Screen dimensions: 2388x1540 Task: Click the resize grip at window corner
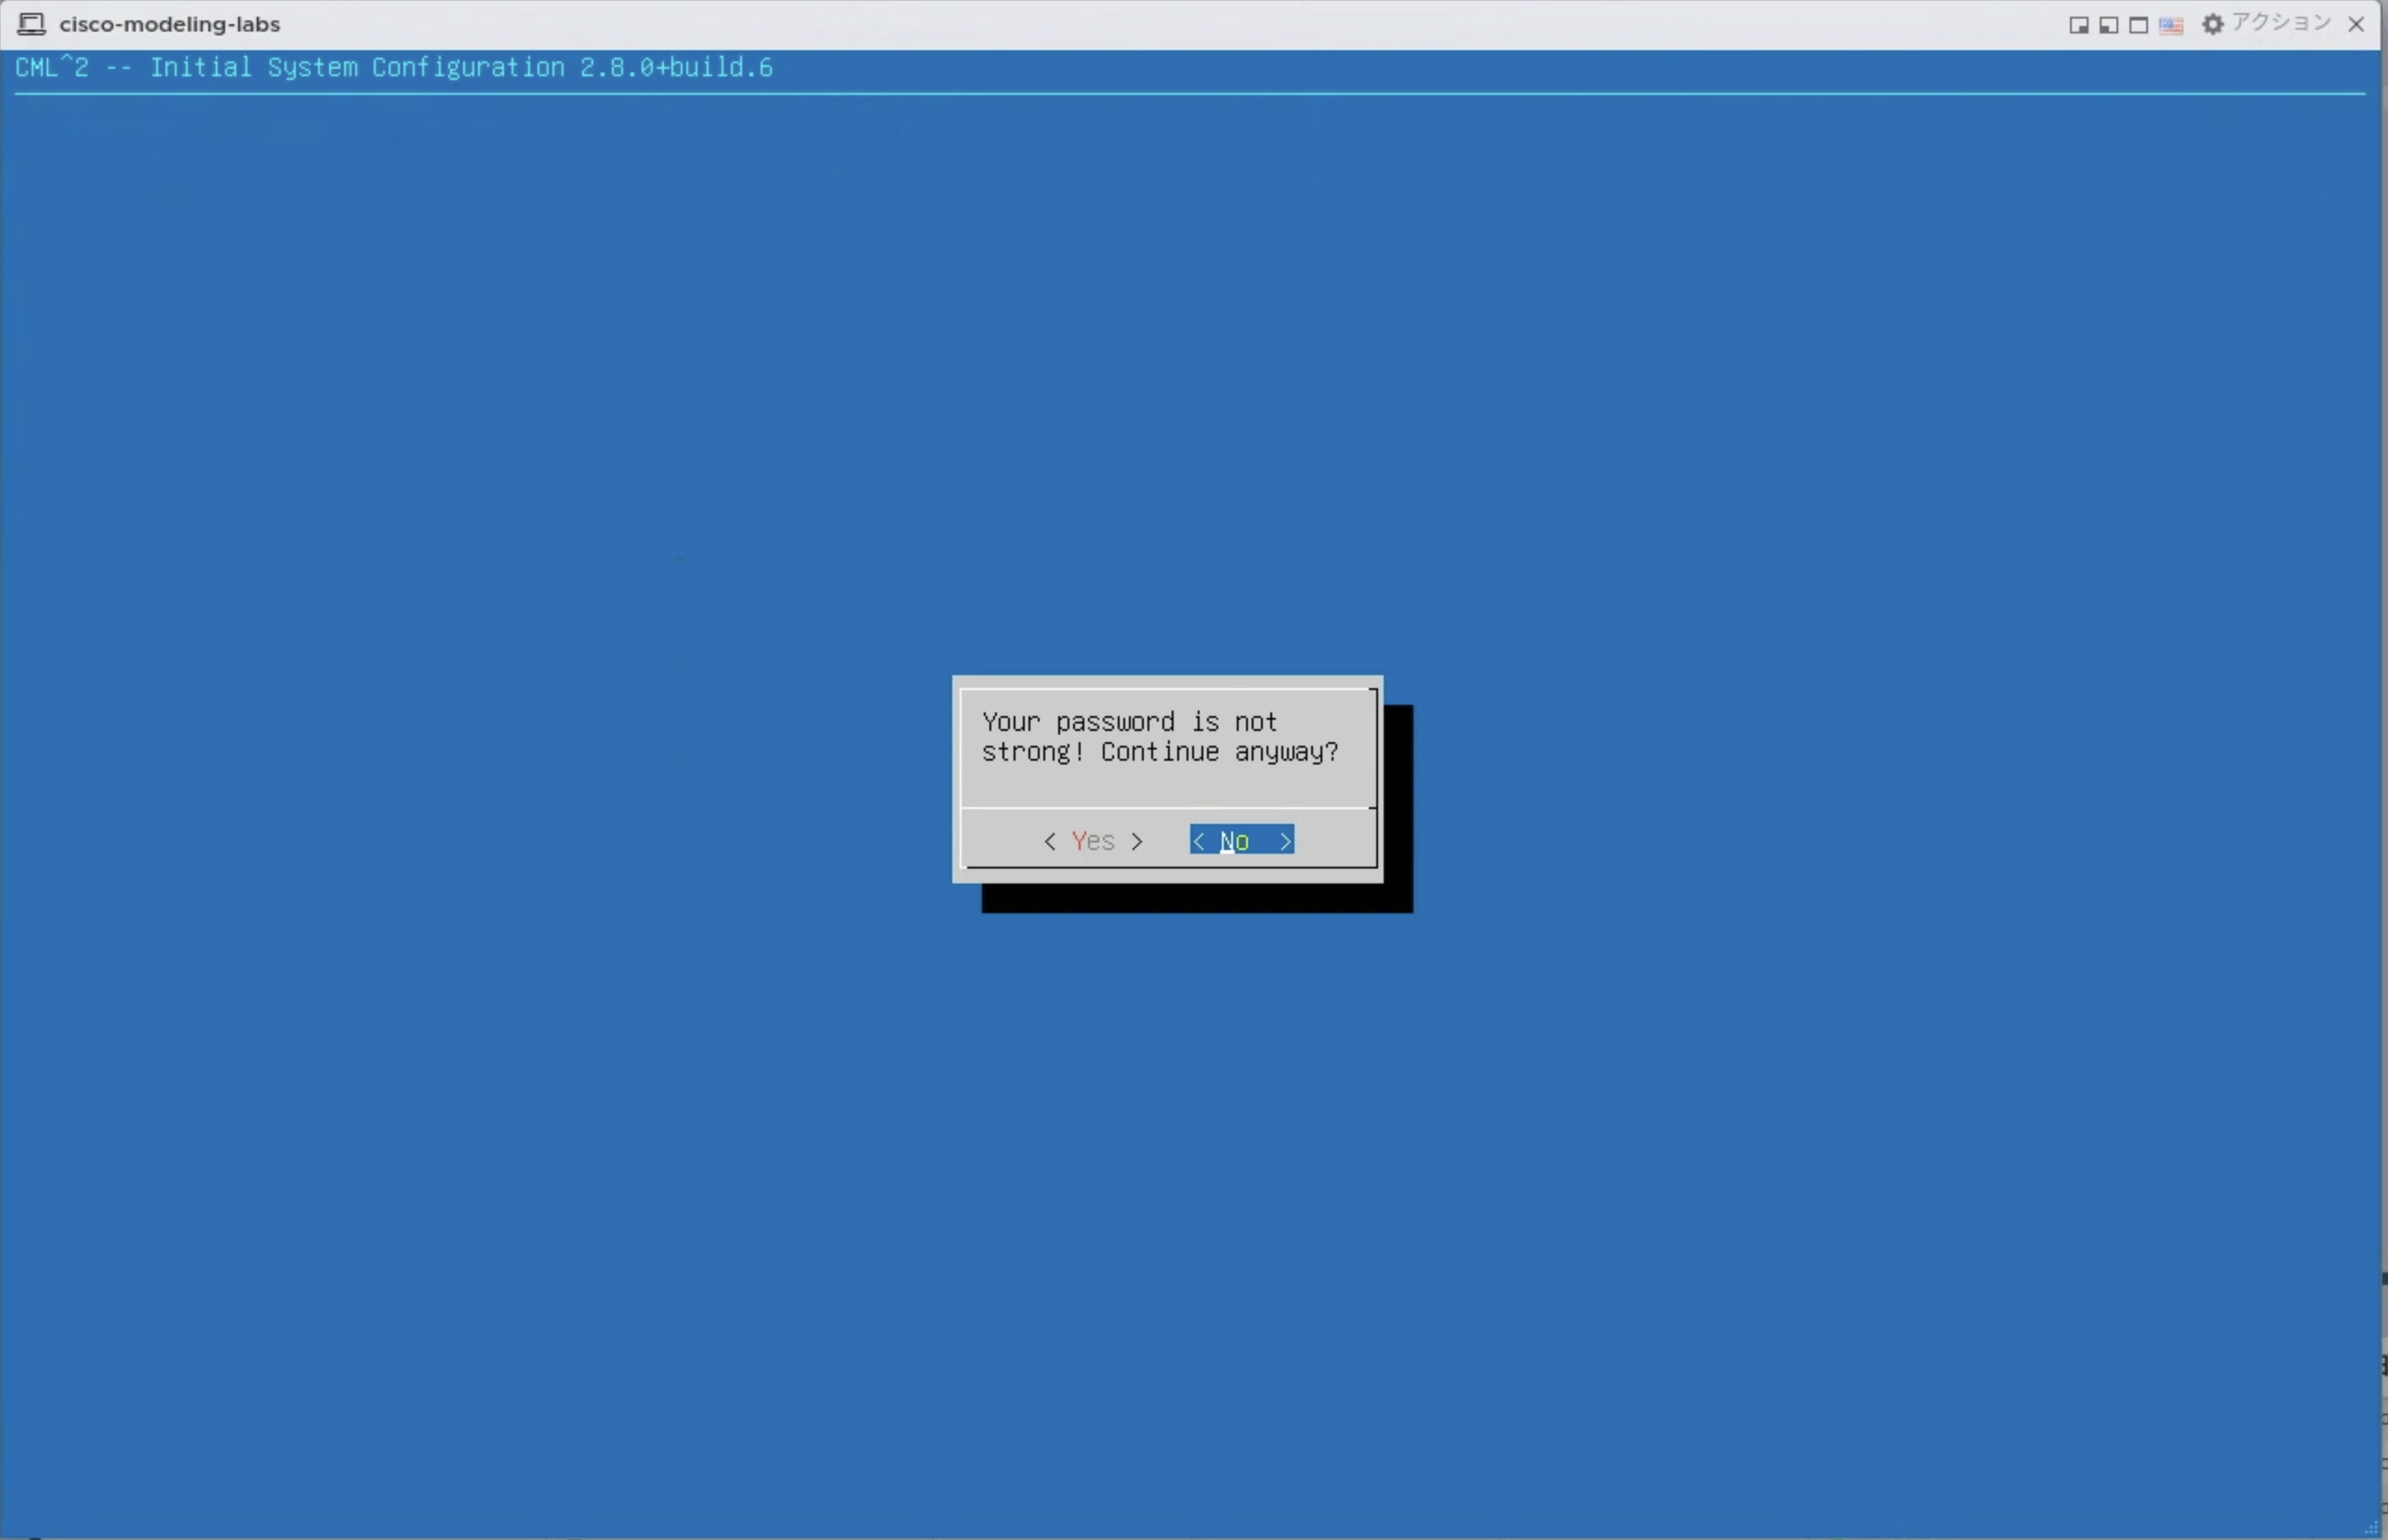pyautogui.click(x=2371, y=1527)
